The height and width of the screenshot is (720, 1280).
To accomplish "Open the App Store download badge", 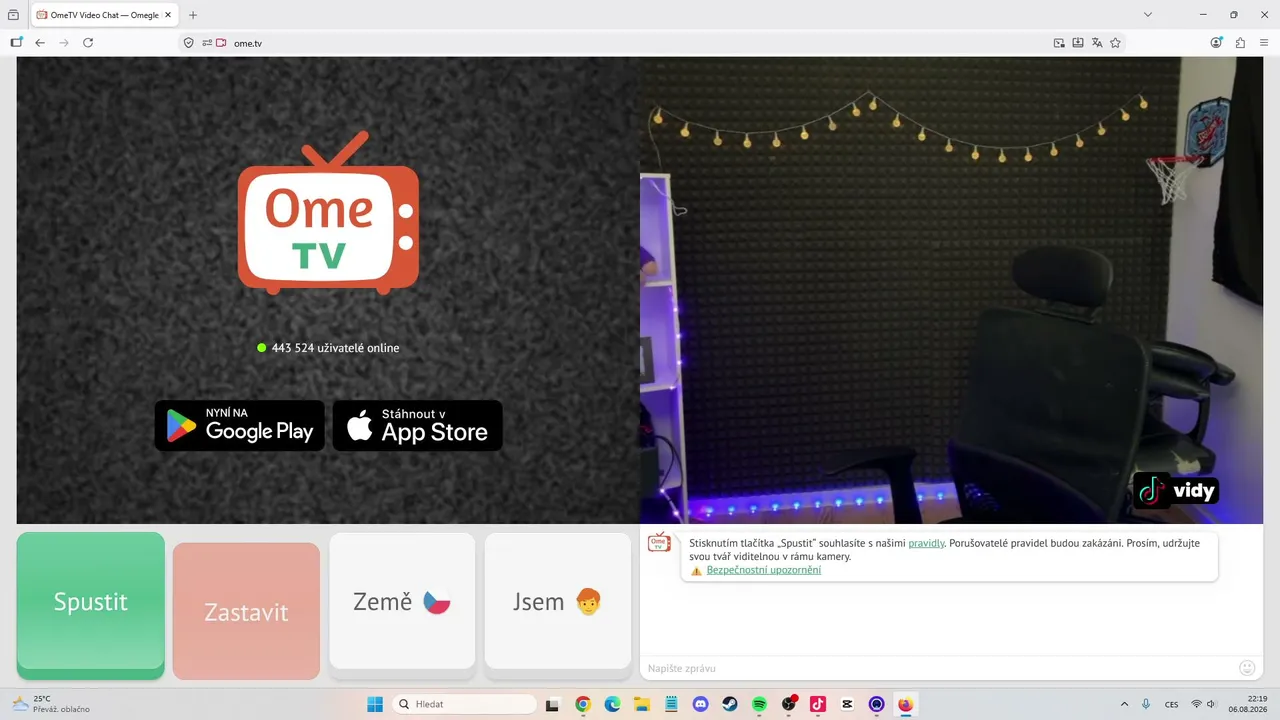I will pyautogui.click(x=418, y=426).
